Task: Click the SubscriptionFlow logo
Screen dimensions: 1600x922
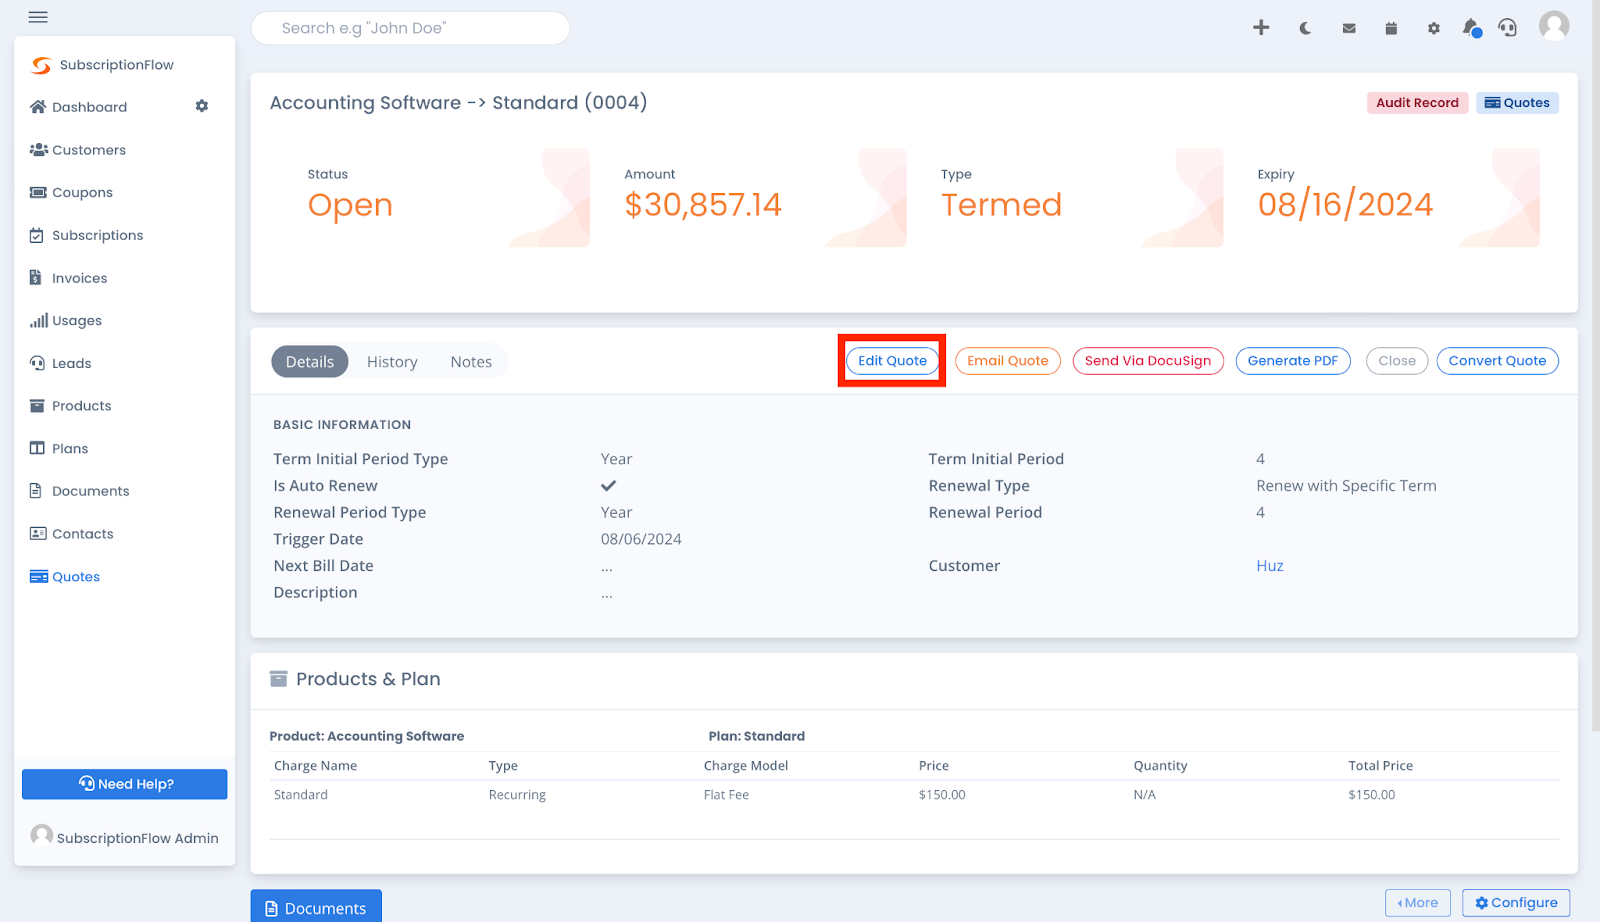Action: 102,65
